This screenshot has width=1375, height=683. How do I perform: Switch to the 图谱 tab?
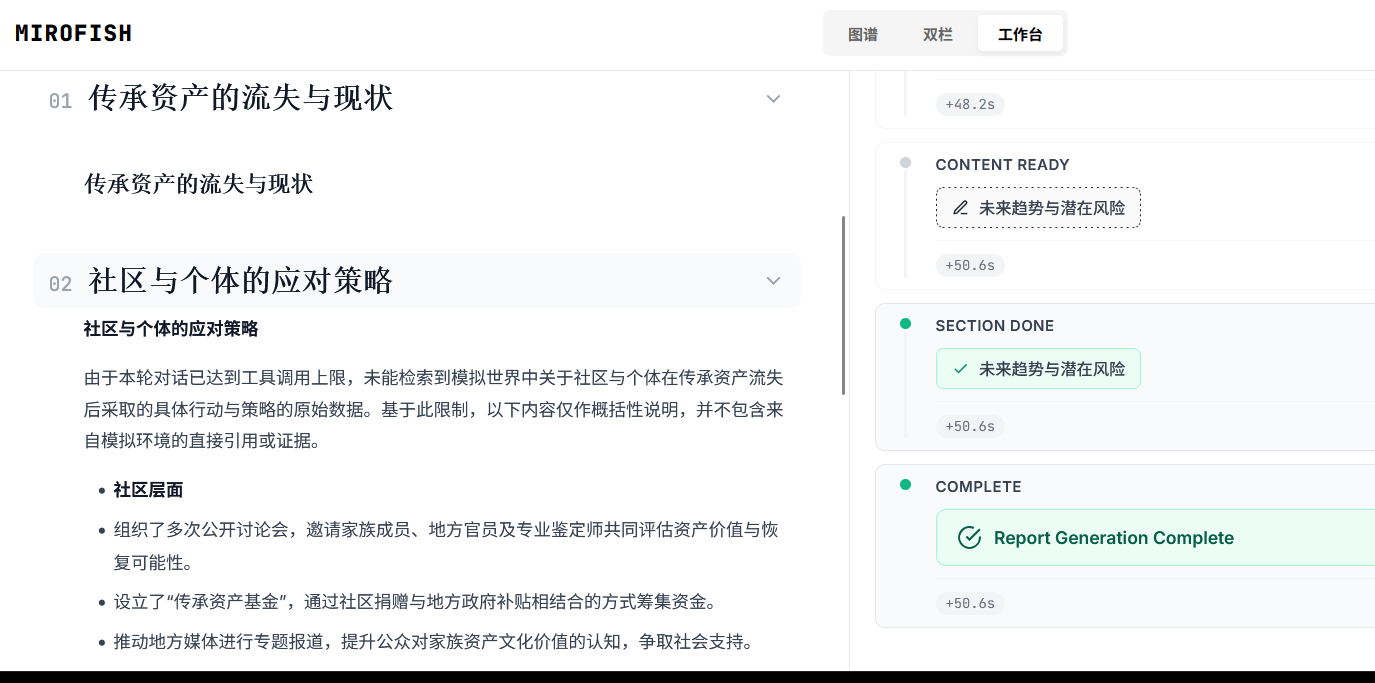click(x=861, y=33)
